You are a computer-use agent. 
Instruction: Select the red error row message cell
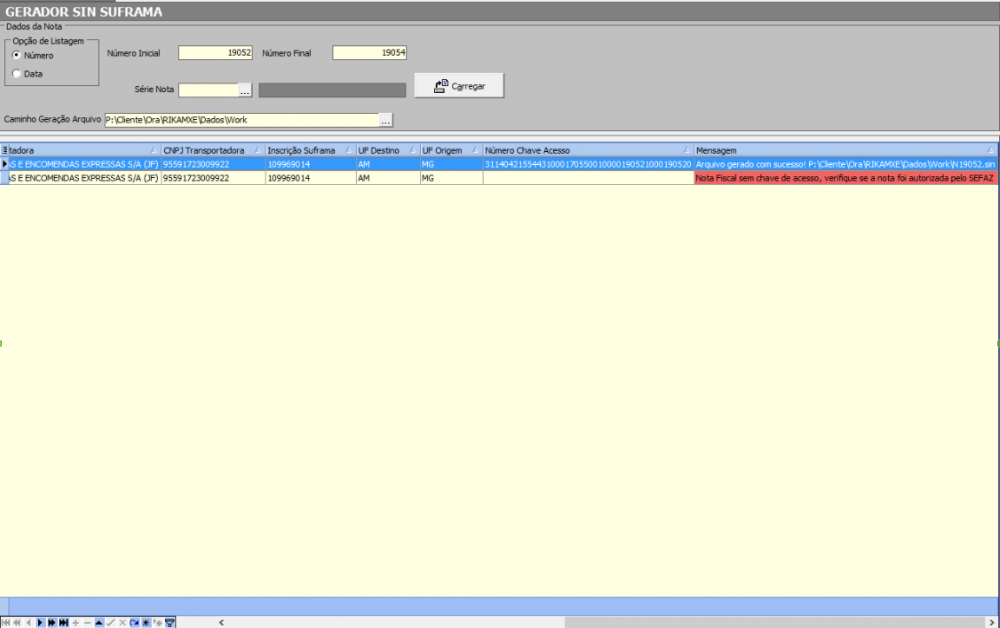[845, 178]
